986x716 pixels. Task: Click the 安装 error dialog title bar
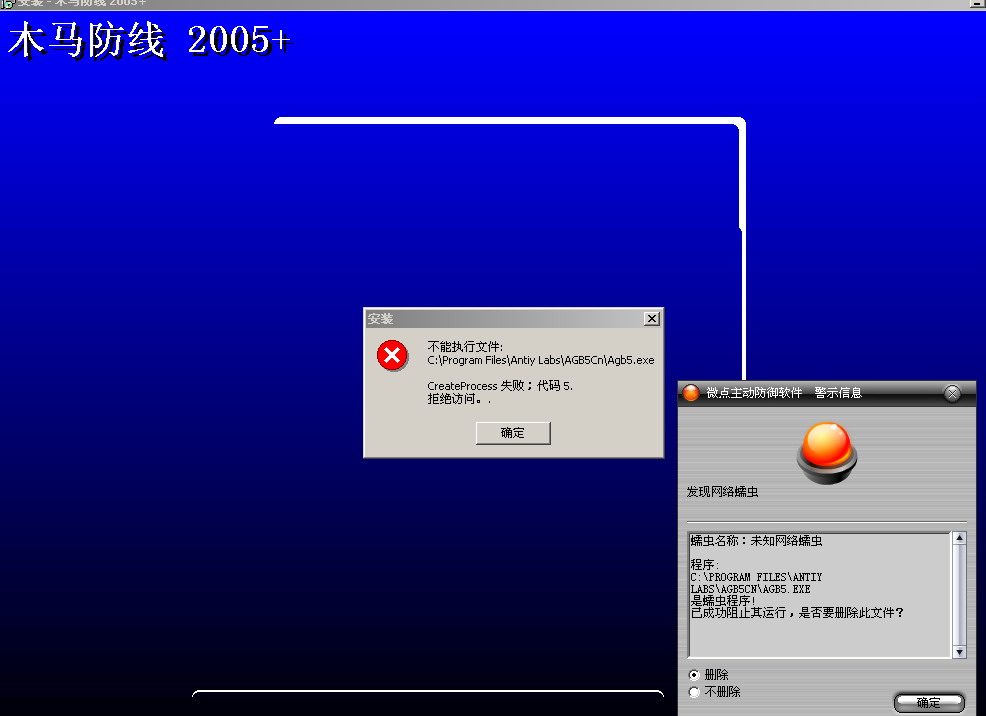click(x=500, y=319)
